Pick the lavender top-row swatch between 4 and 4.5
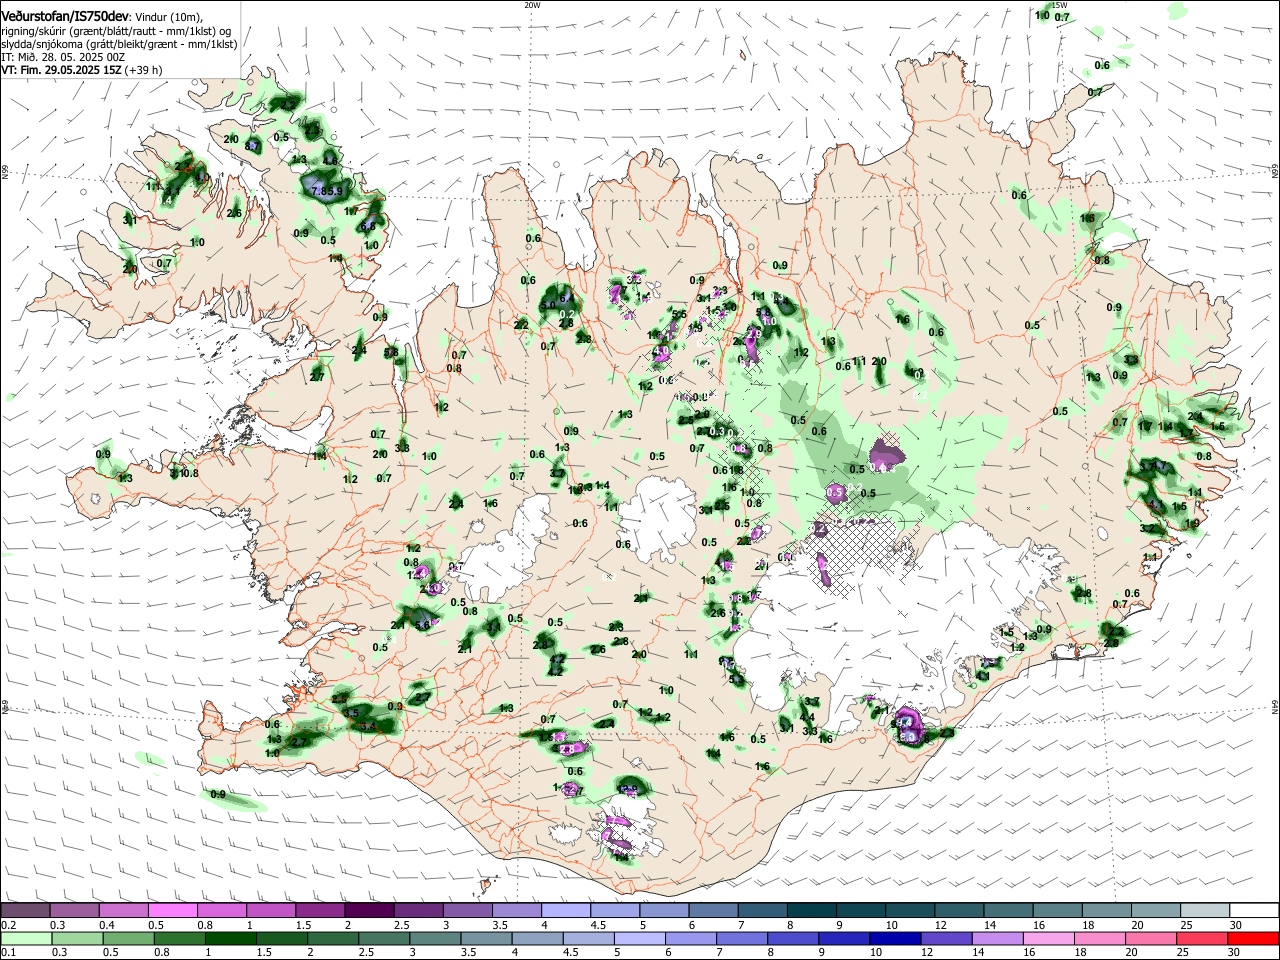1280x960 pixels. tap(565, 911)
